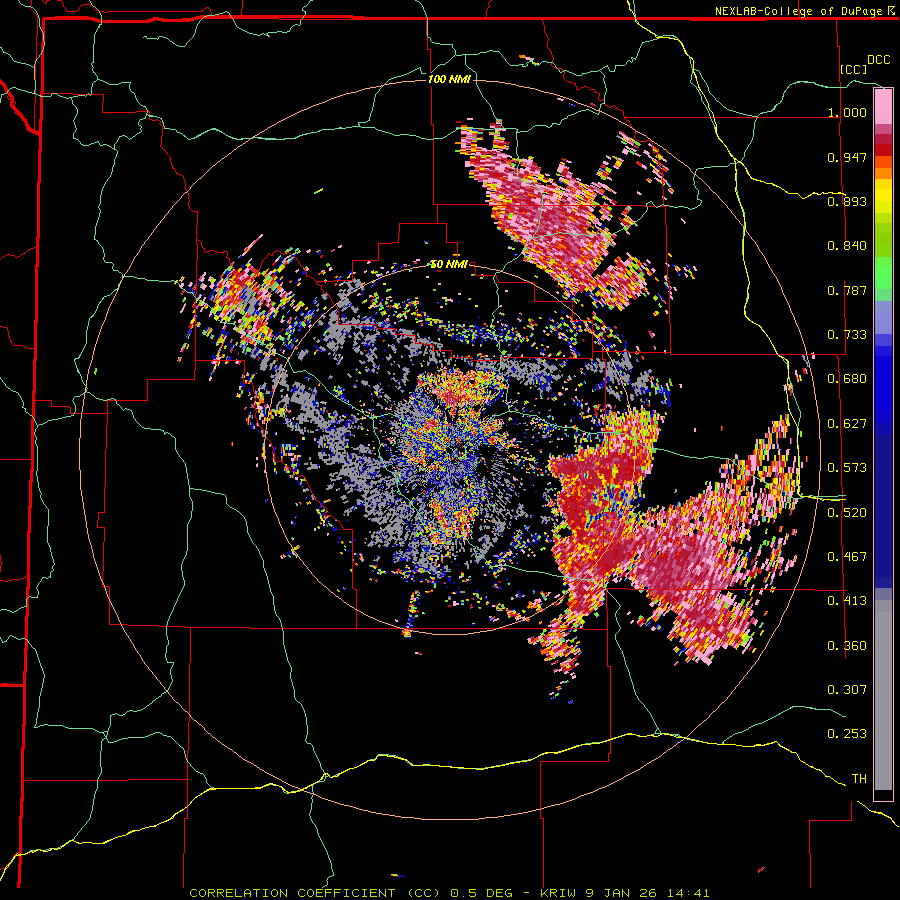Screen dimensions: 900x900
Task: Pick the lavender color bar segment
Action: pyautogui.click(x=883, y=317)
